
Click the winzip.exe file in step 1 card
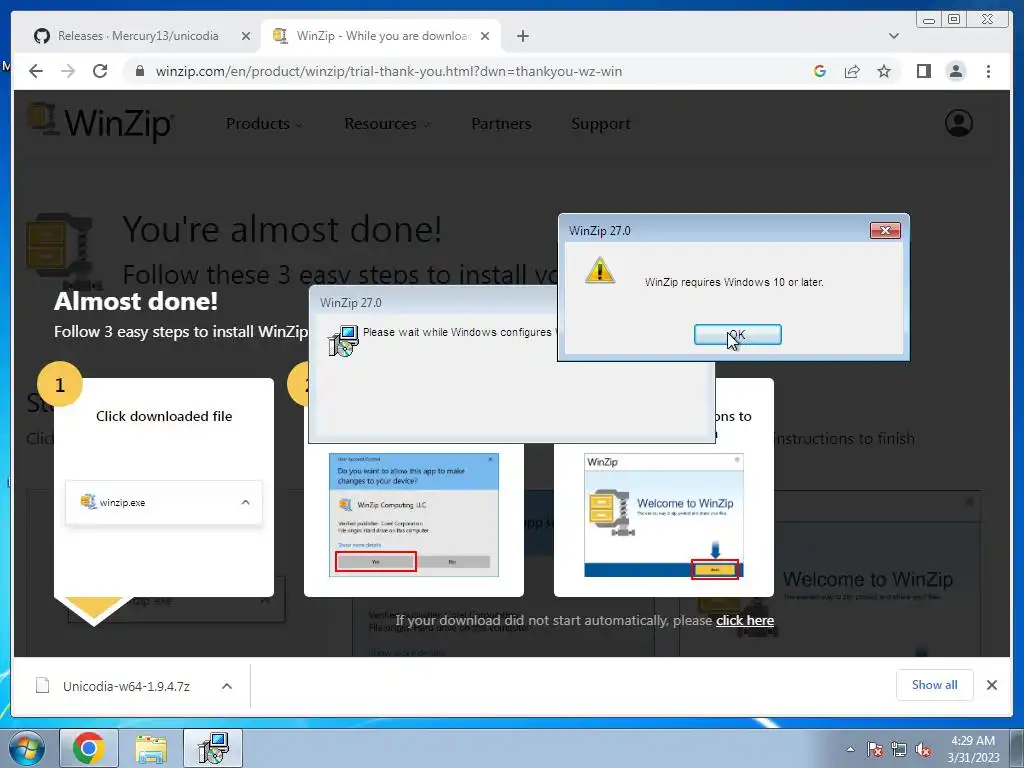164,502
